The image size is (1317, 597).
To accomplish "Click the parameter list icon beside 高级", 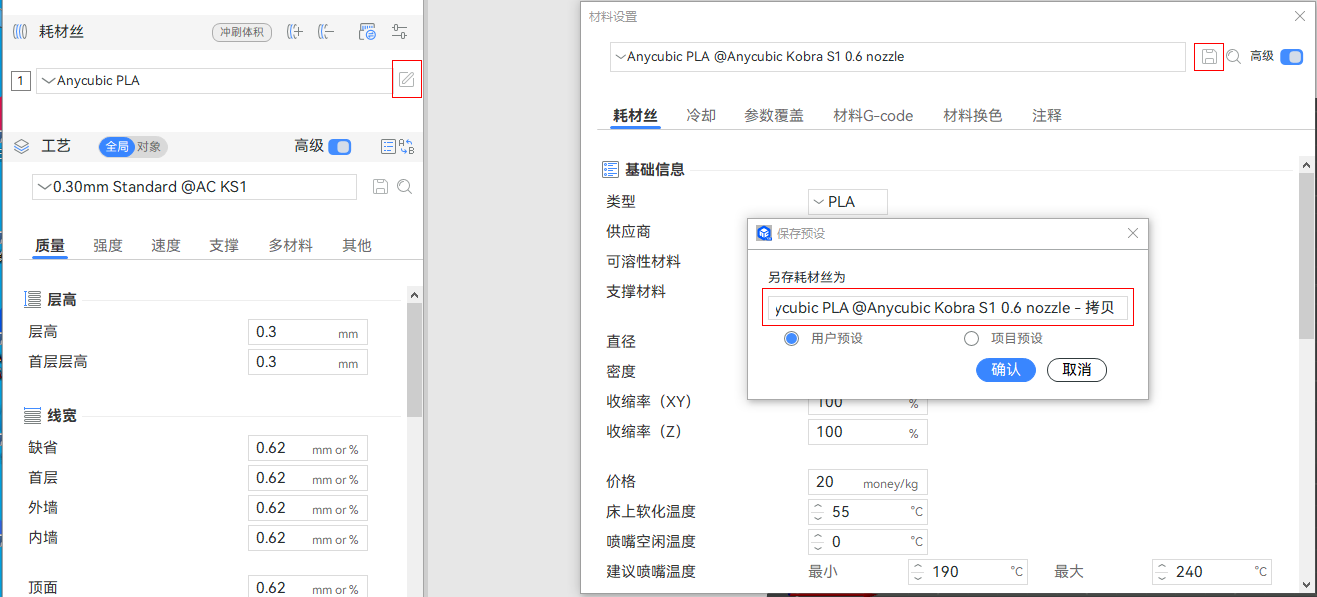I will [388, 147].
